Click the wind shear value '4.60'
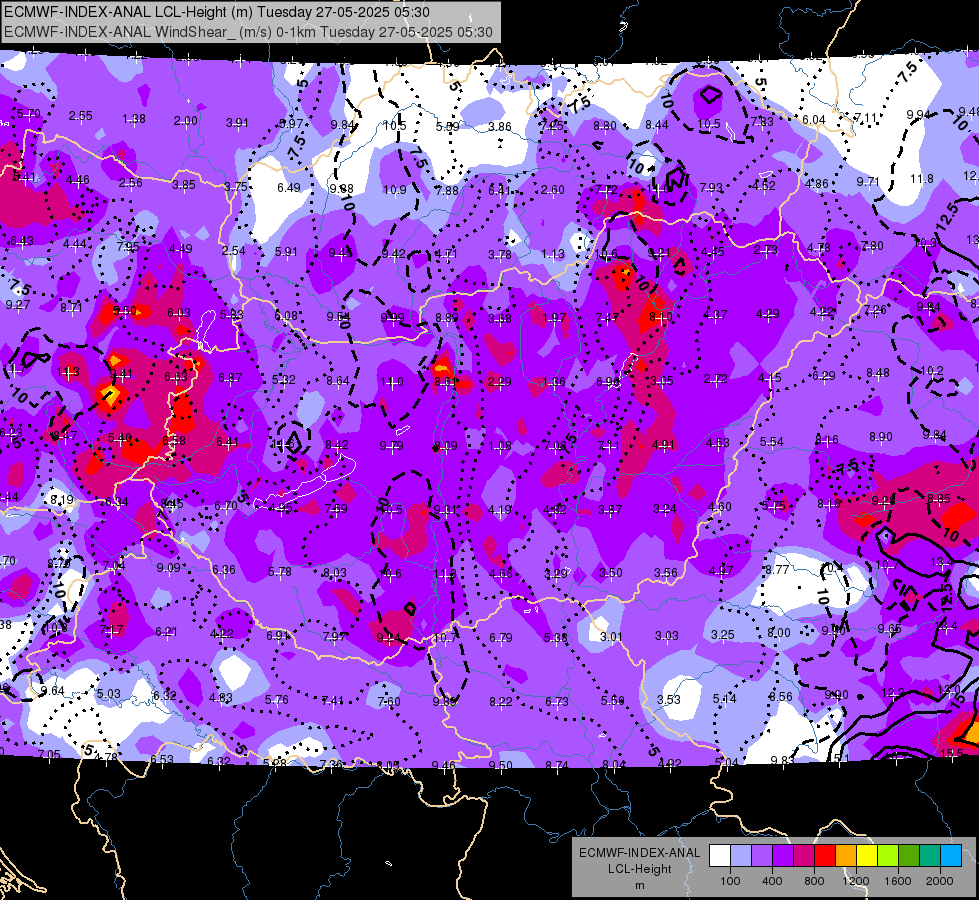 [720, 507]
